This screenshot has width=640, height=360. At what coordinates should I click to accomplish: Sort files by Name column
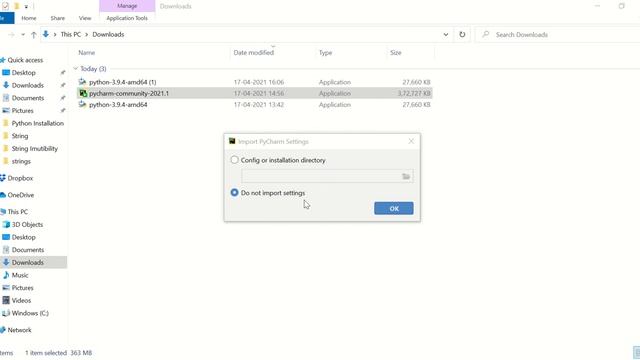tap(87, 53)
